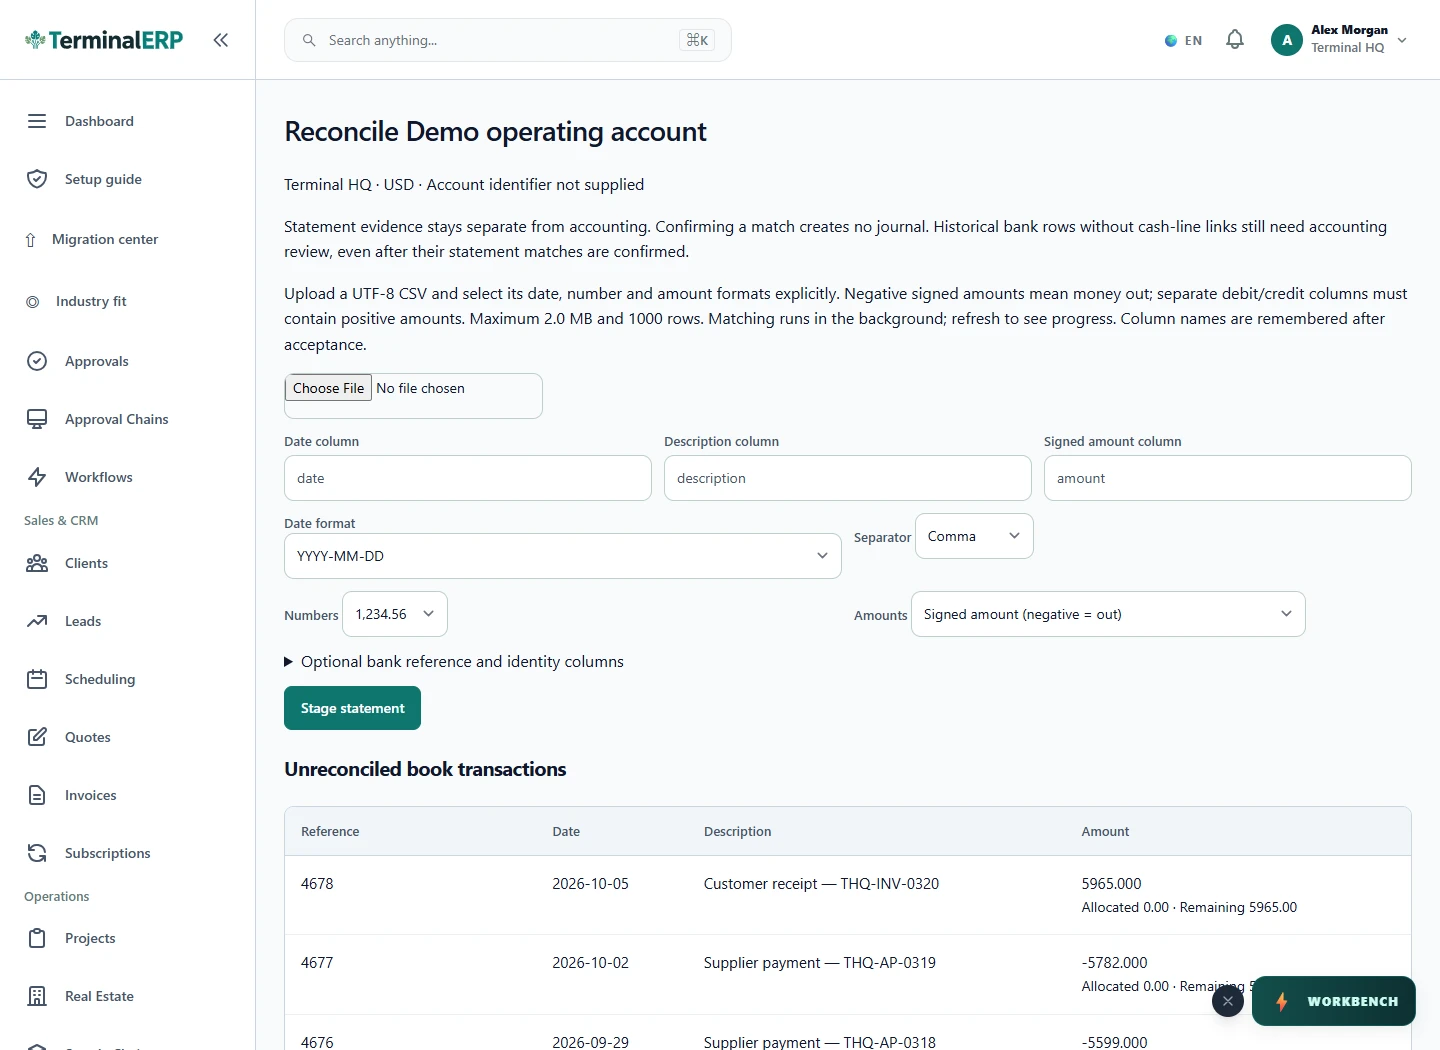Screen dimensions: 1440x1050
Task: Click the Projects clipboard icon
Action: [37, 938]
